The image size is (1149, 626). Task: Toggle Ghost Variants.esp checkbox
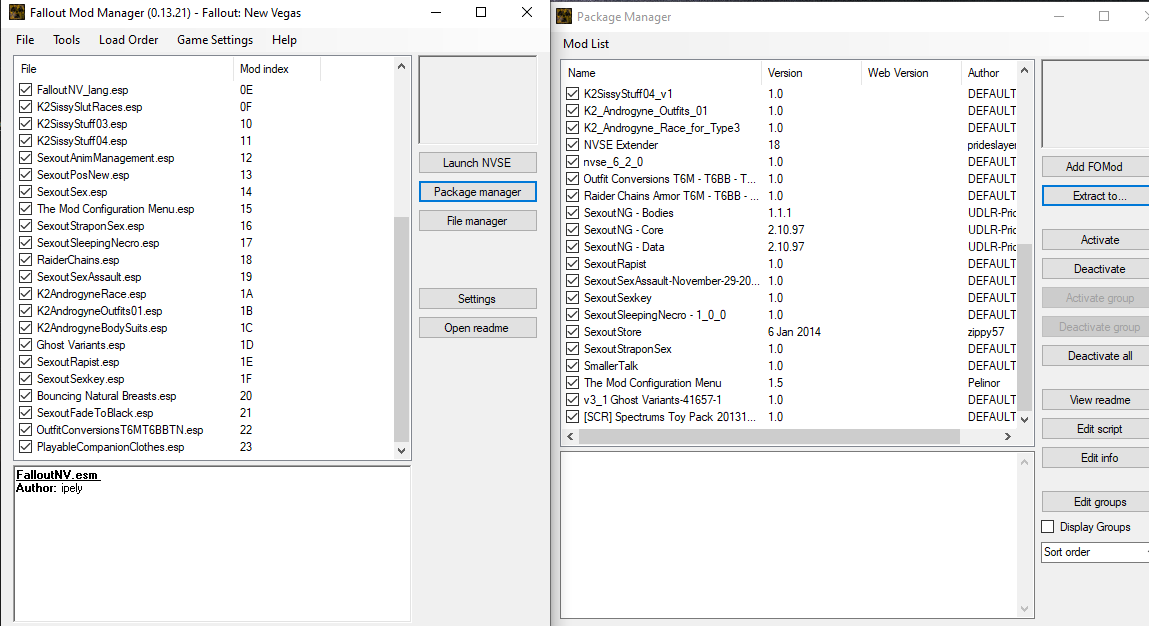coord(26,345)
